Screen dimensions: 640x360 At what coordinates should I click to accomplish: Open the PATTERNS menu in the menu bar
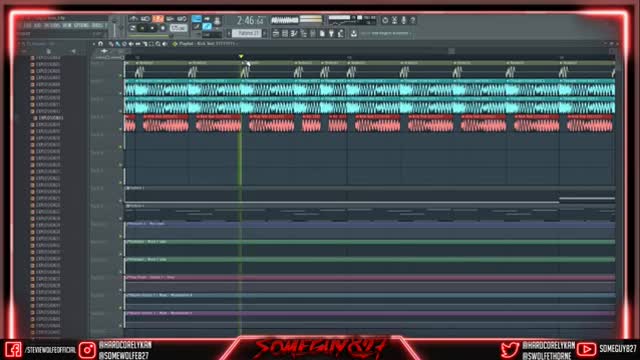[x=51, y=25]
